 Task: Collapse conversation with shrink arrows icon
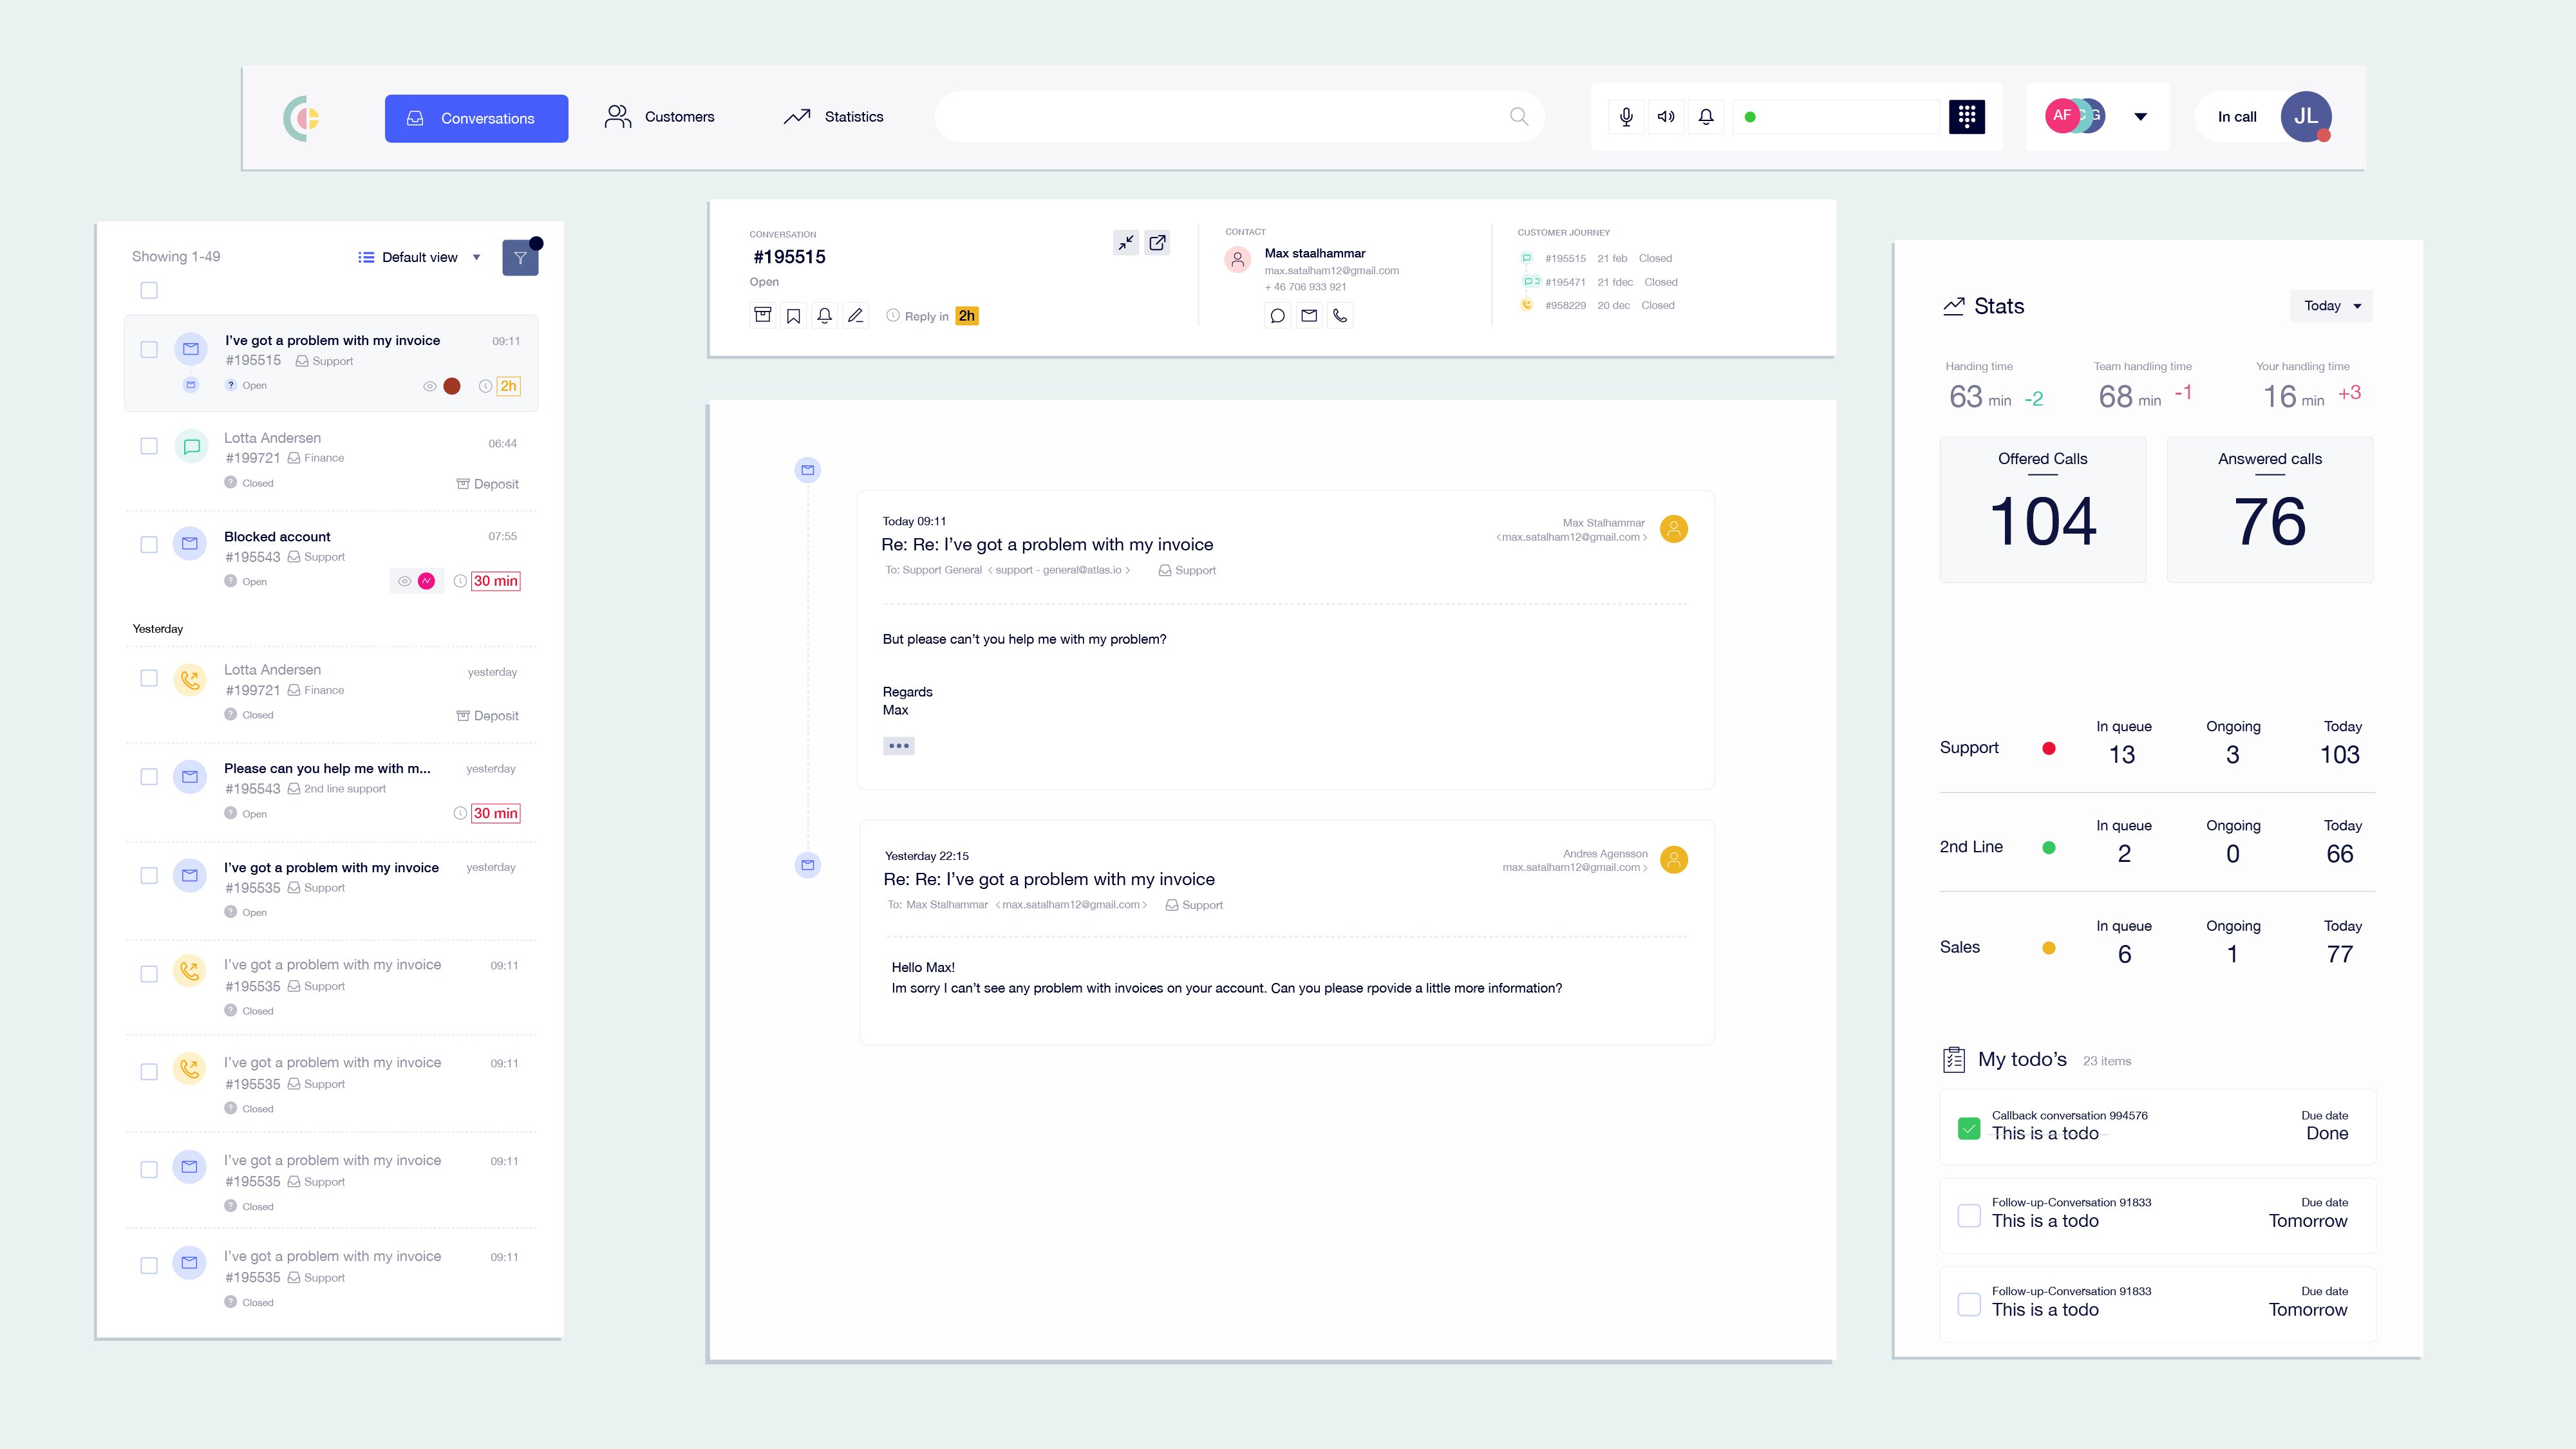1126,243
